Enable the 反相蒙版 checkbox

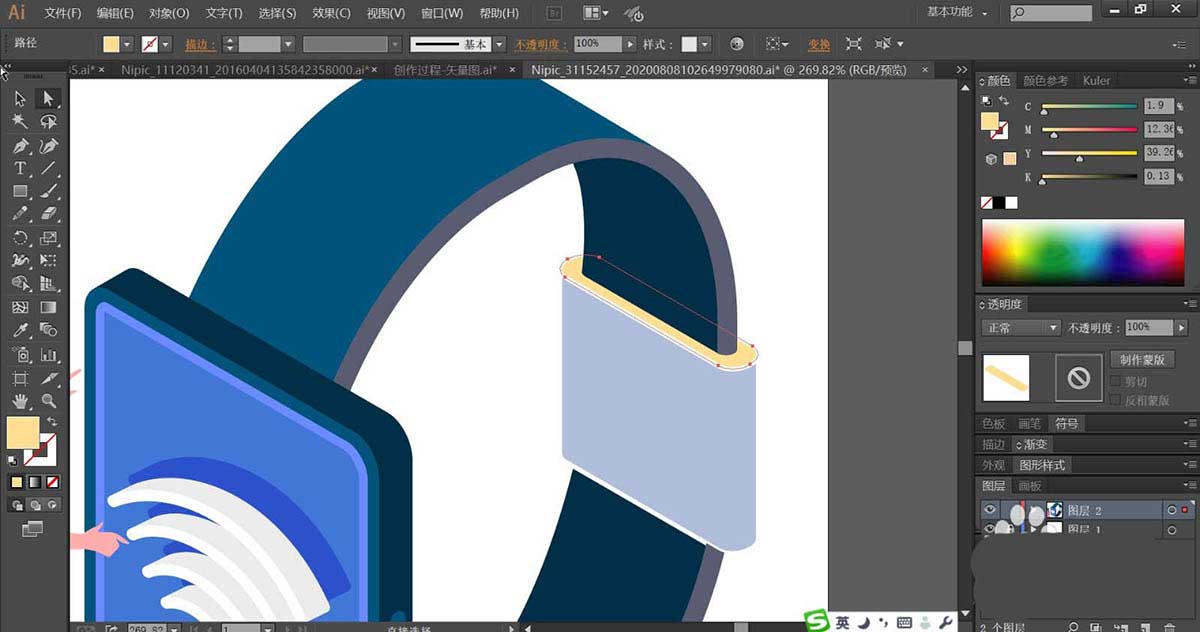pyautogui.click(x=1116, y=400)
